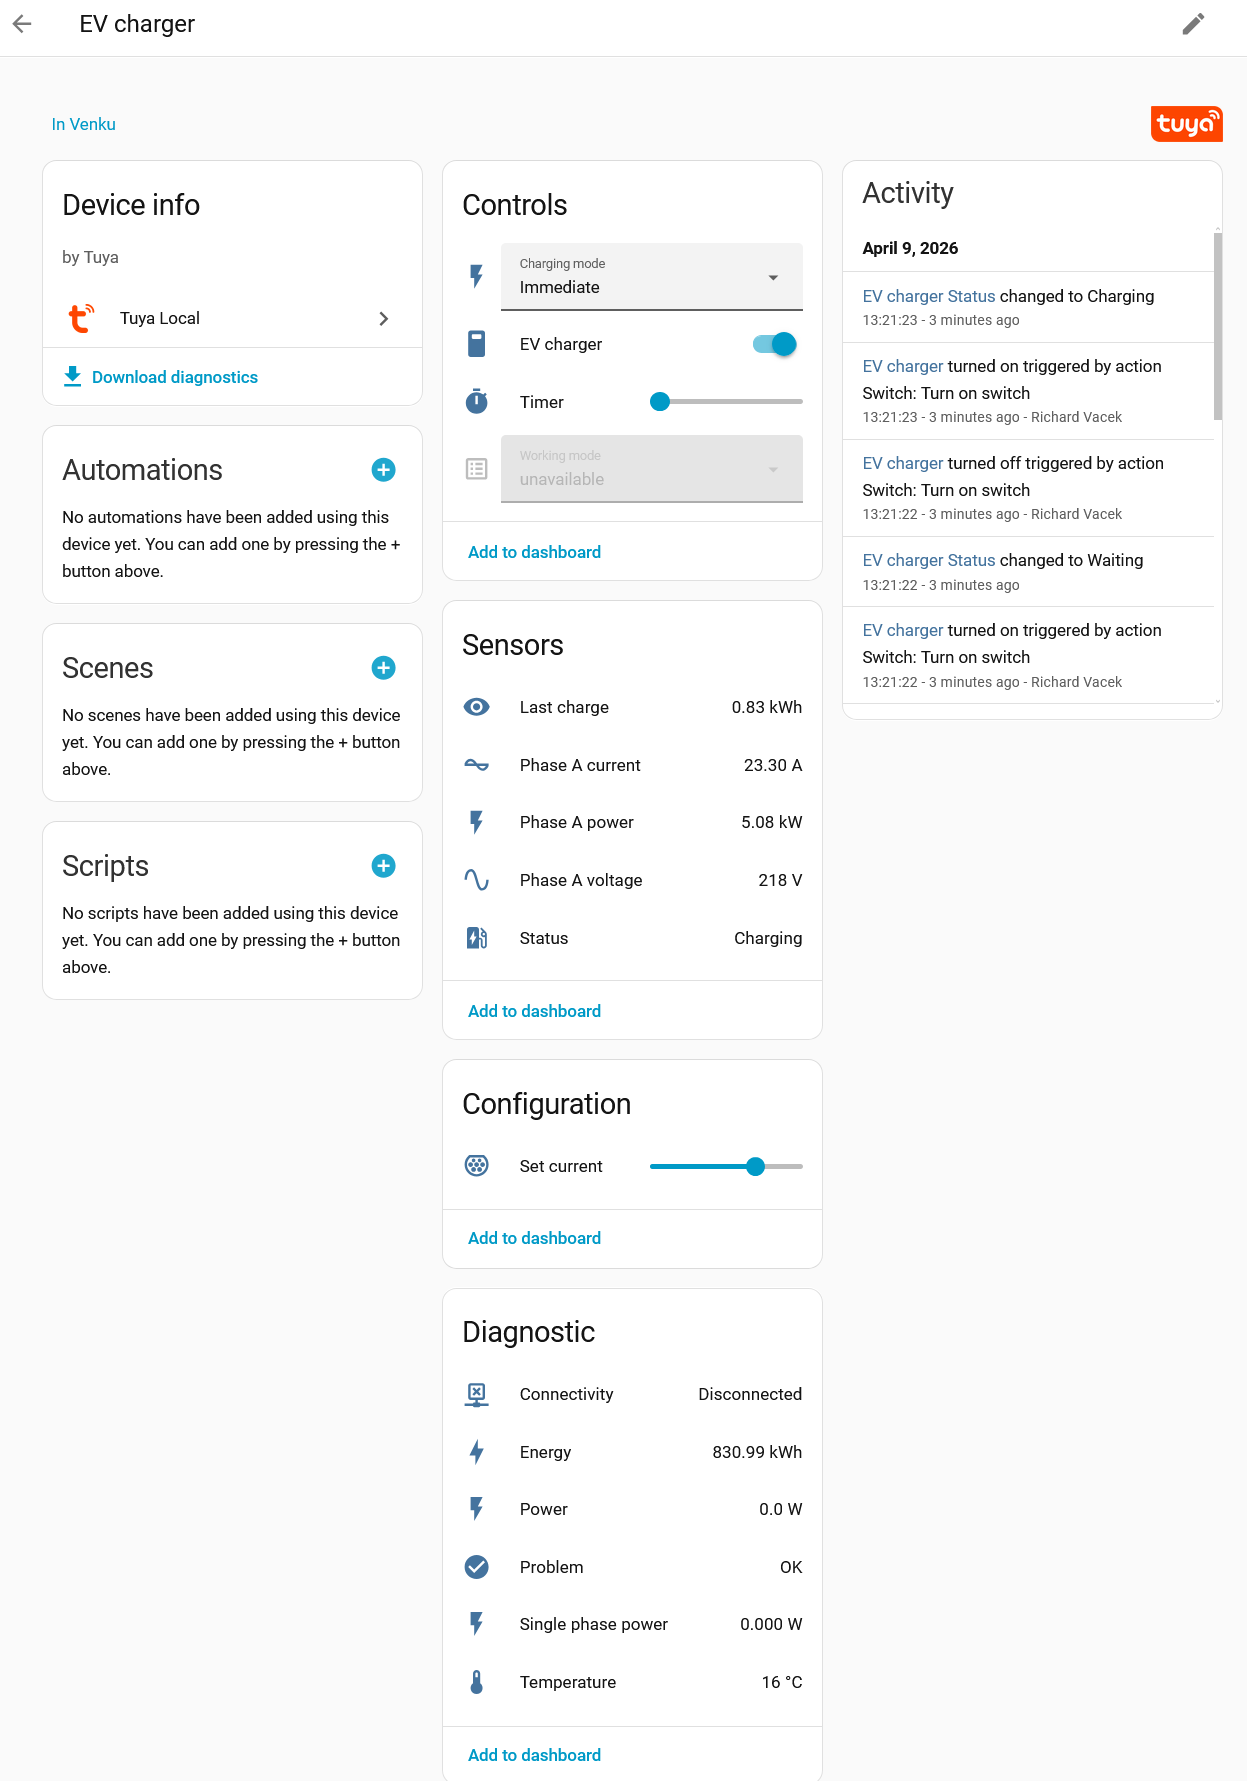Click the Activity panel scrollbar
The width and height of the screenshot is (1248, 1782).
(1217, 325)
